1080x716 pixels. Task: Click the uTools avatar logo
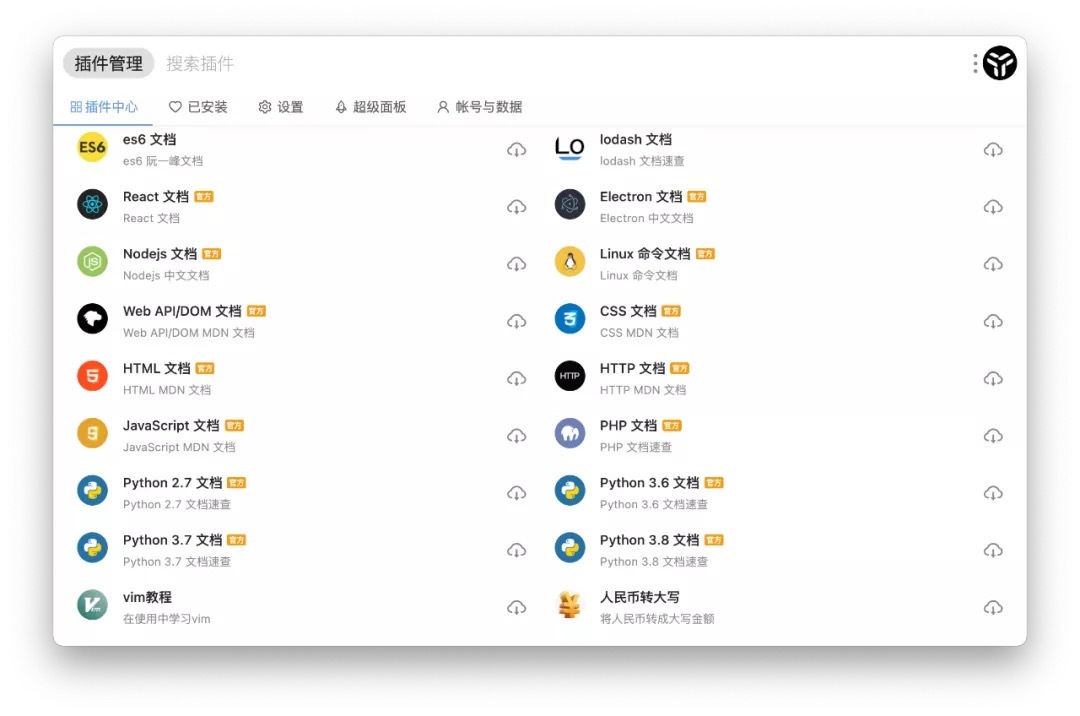click(1000, 63)
